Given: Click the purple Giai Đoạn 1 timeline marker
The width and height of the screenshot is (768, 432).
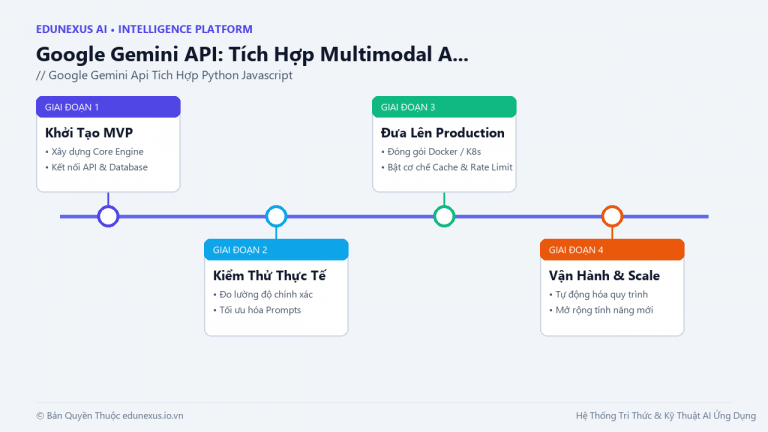Looking at the screenshot, I should [x=108, y=216].
